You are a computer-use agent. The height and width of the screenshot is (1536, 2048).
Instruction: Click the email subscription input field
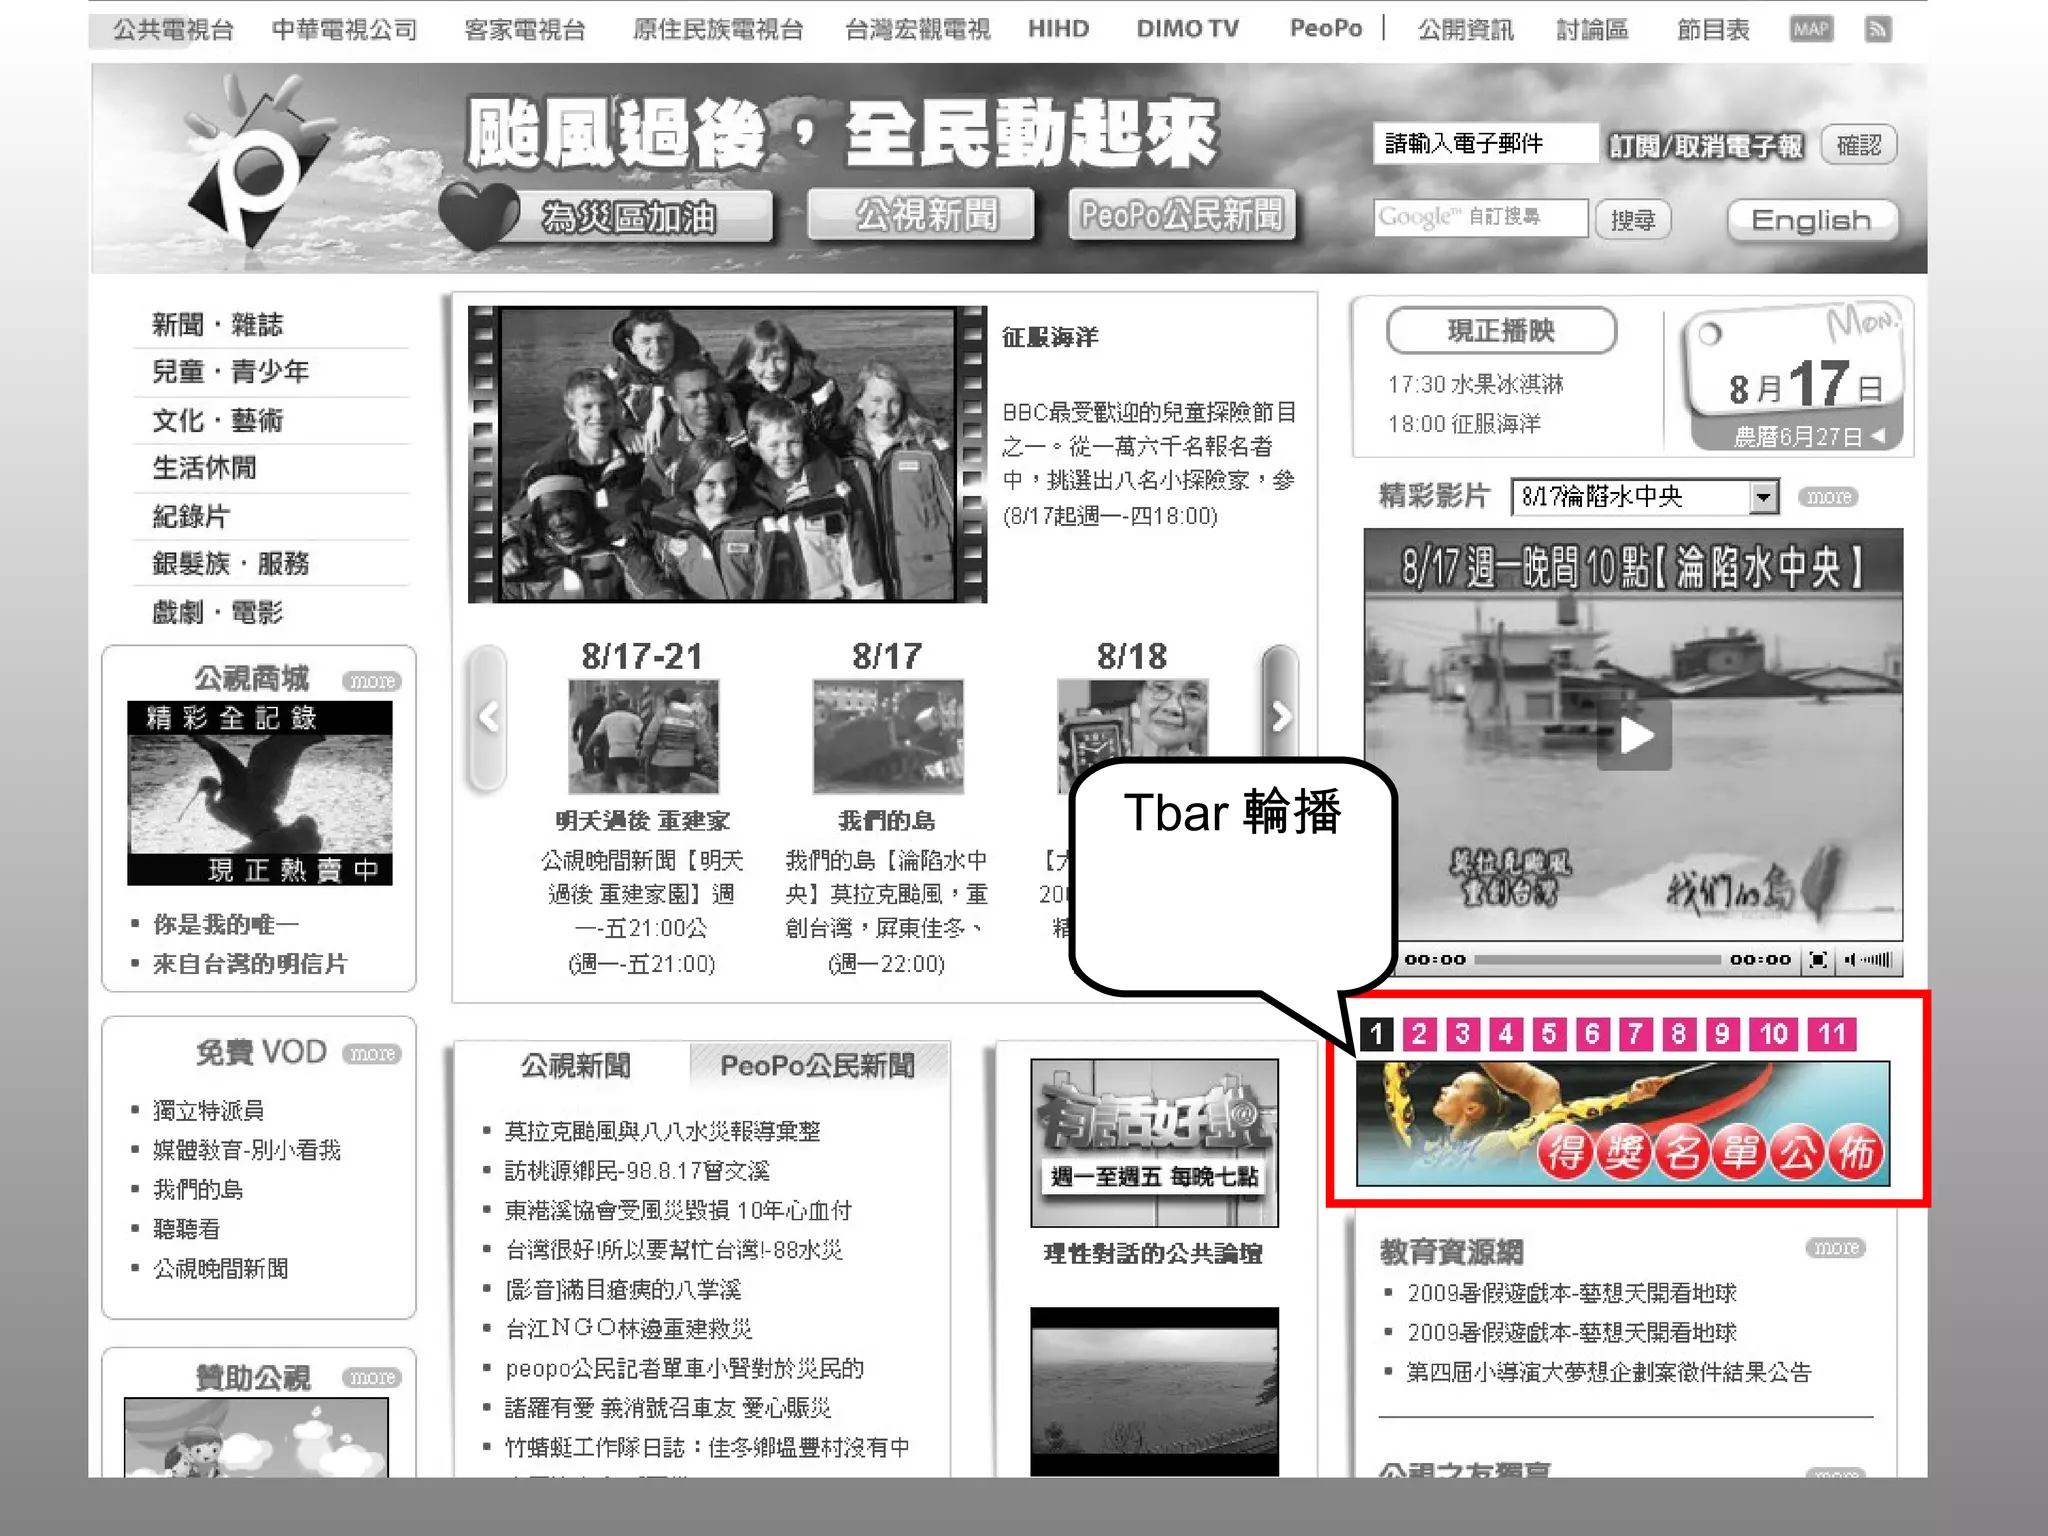click(x=1485, y=144)
